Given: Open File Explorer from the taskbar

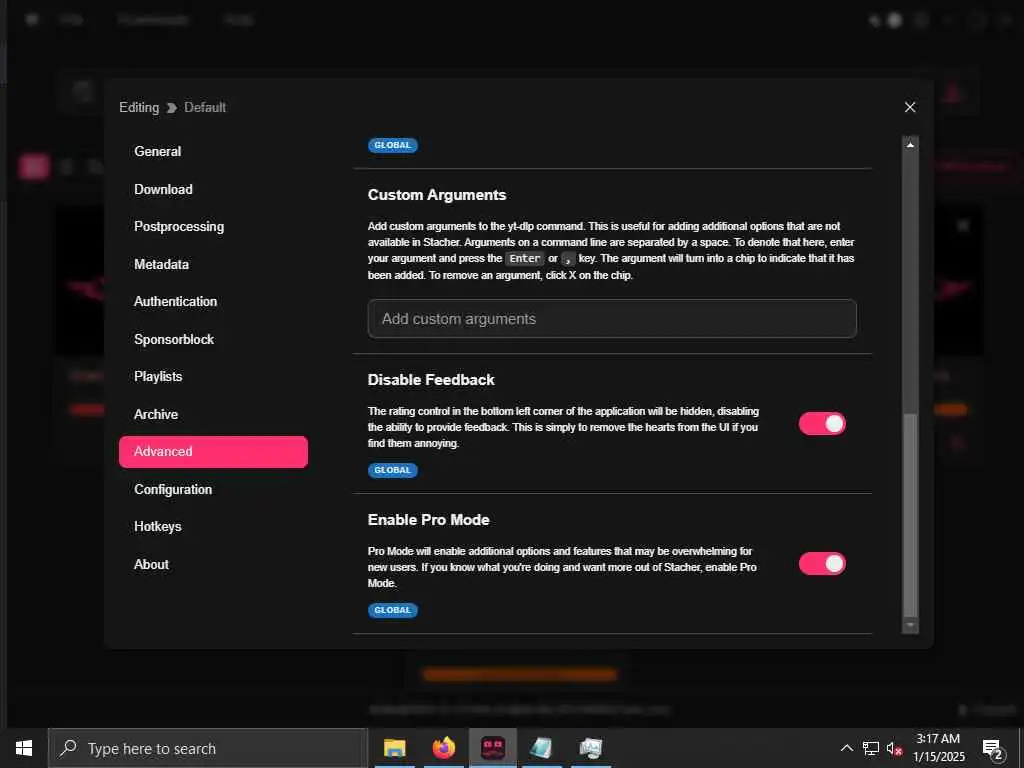Looking at the screenshot, I should (x=394, y=748).
